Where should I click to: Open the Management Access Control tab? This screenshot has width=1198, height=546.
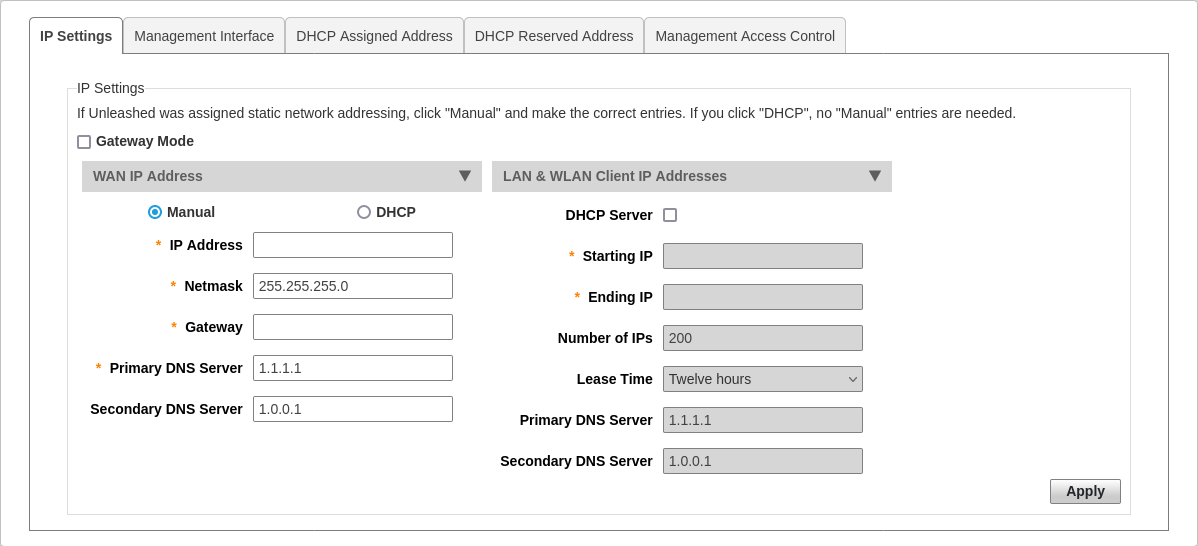pyautogui.click(x=745, y=36)
